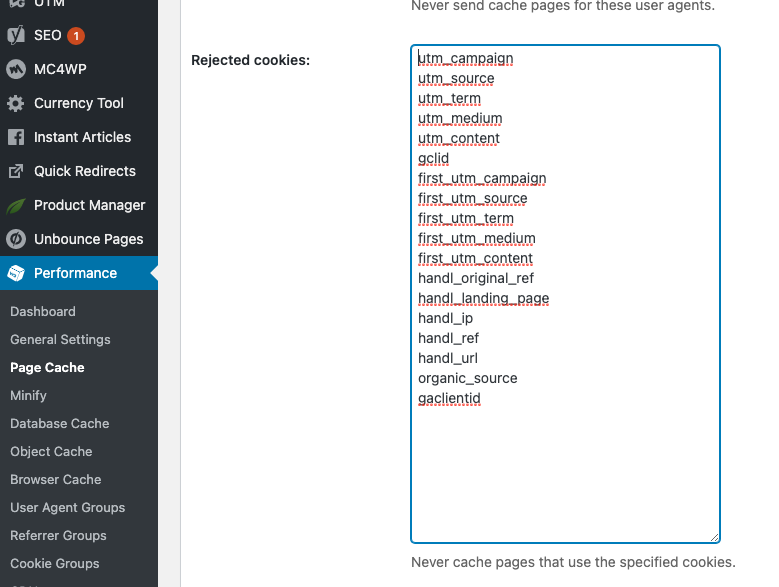Open Object Cache settings

coord(51,451)
